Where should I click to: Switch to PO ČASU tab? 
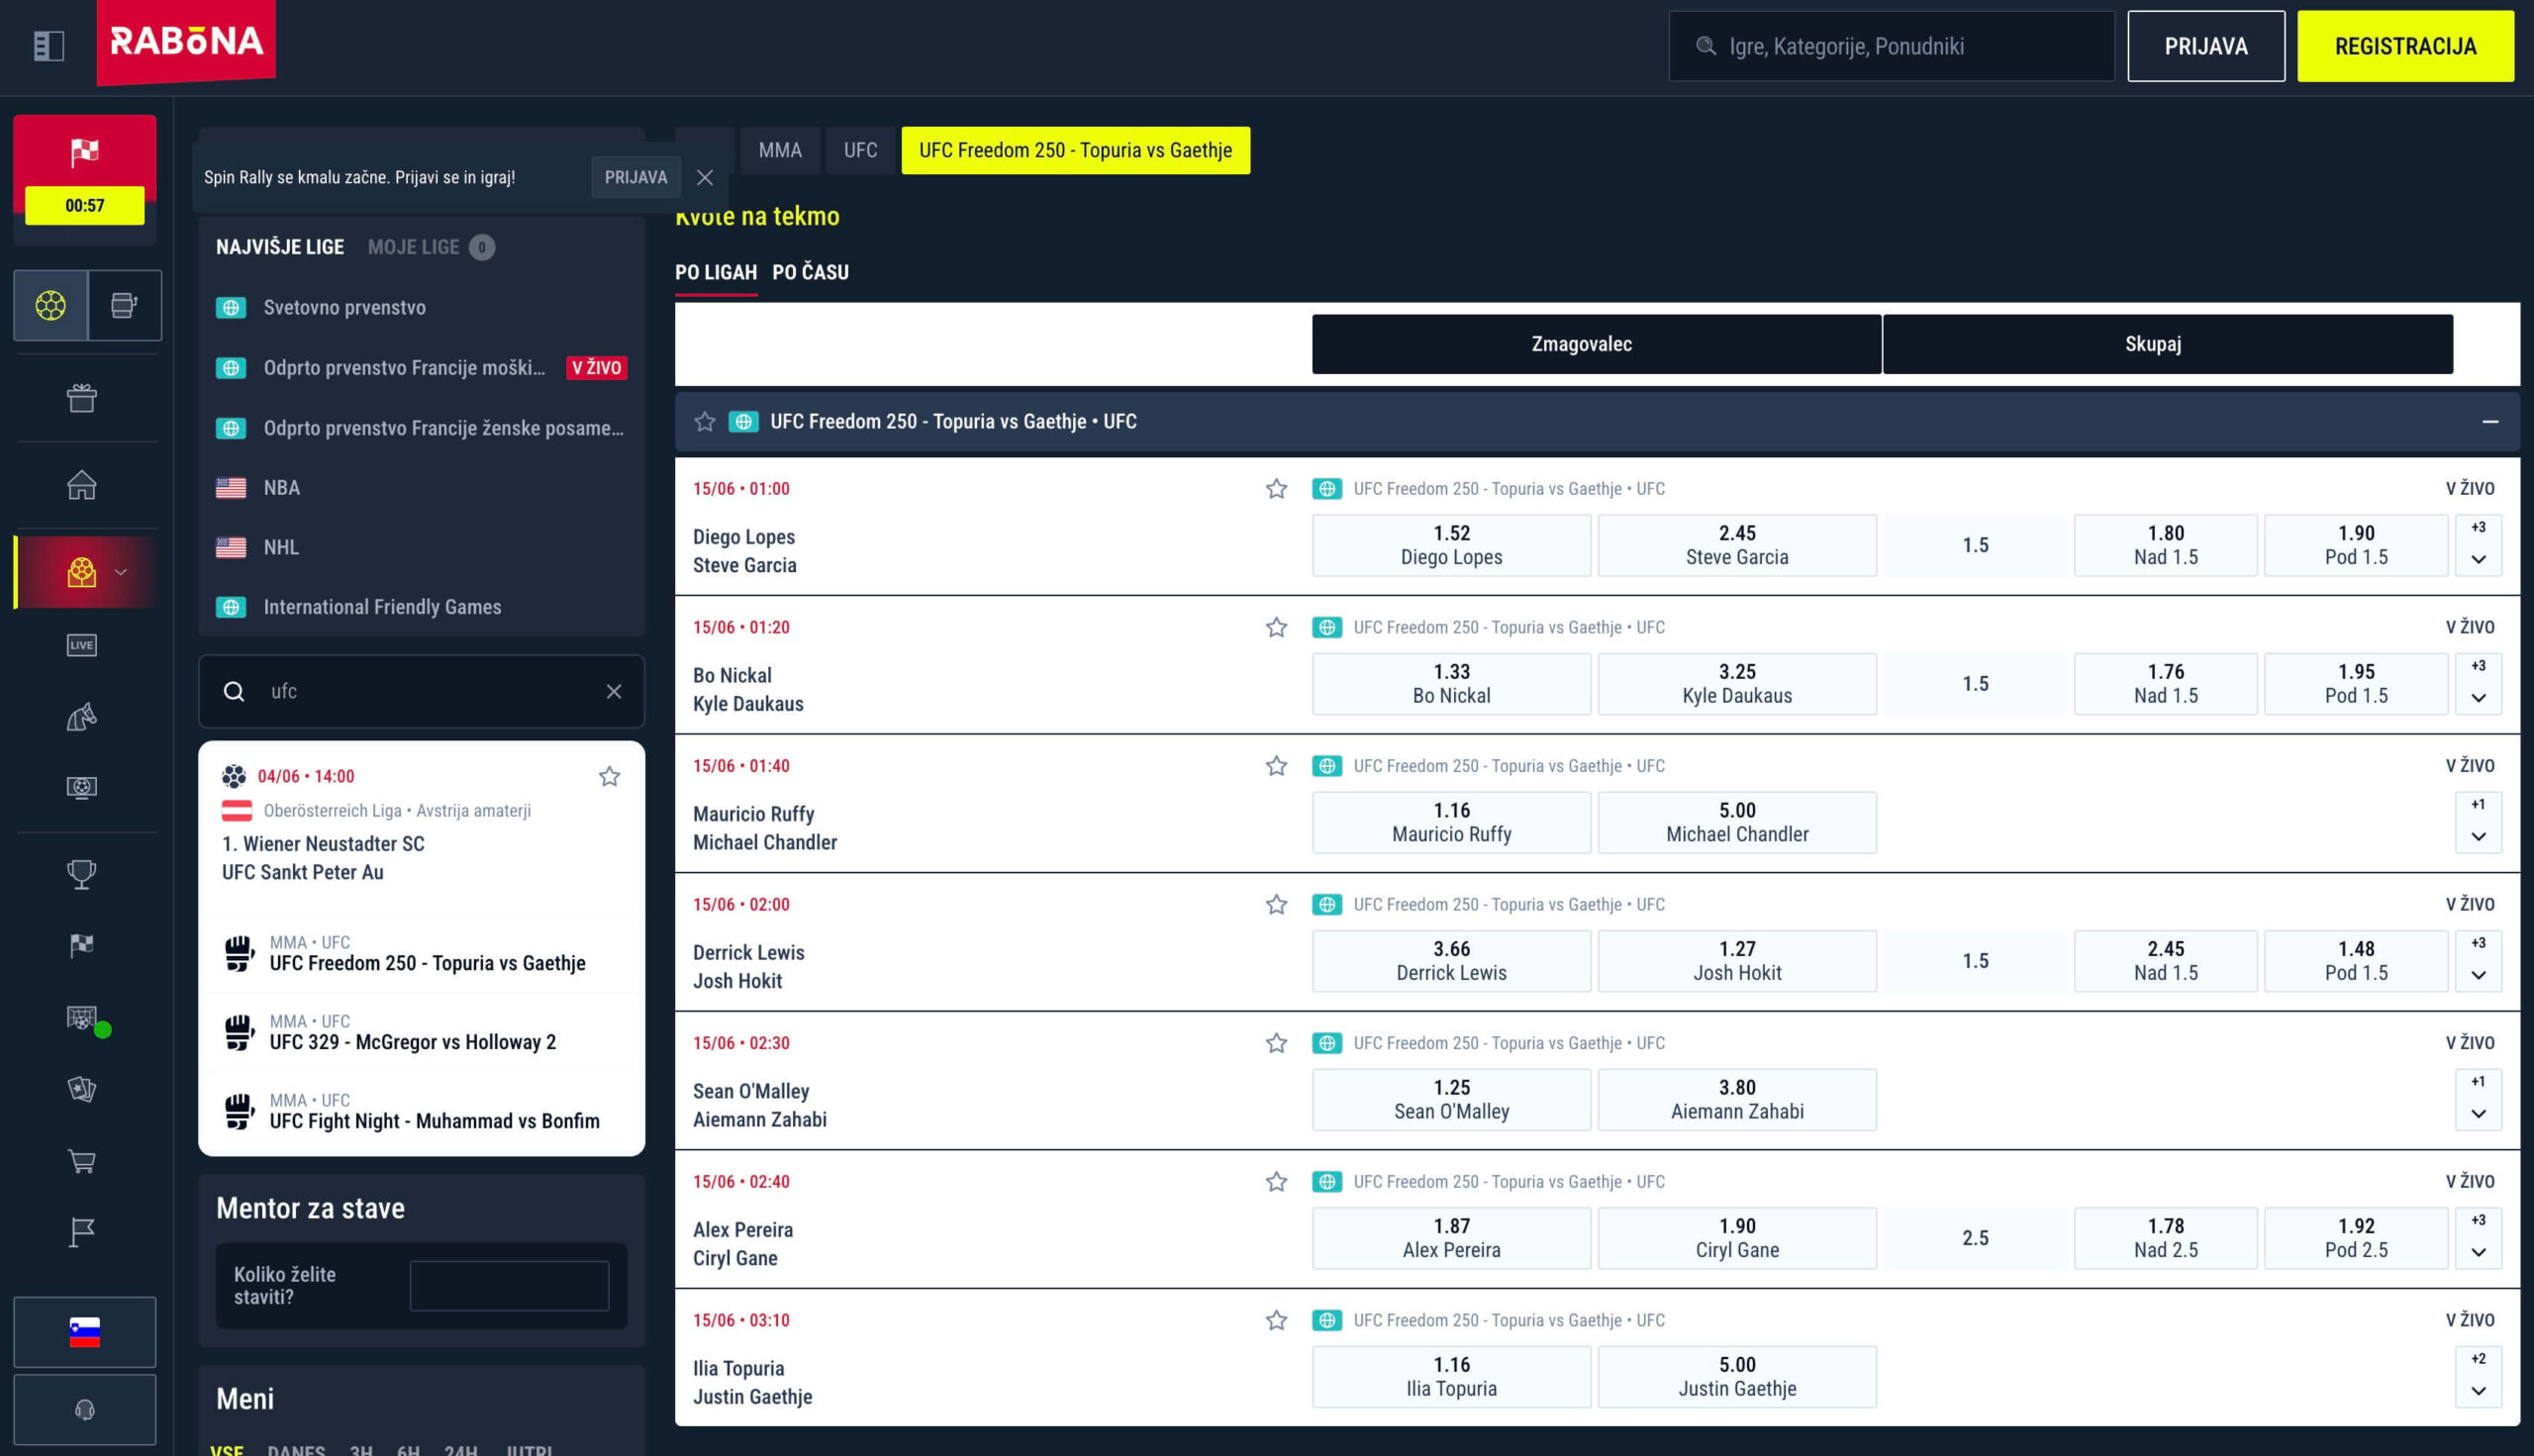tap(810, 272)
